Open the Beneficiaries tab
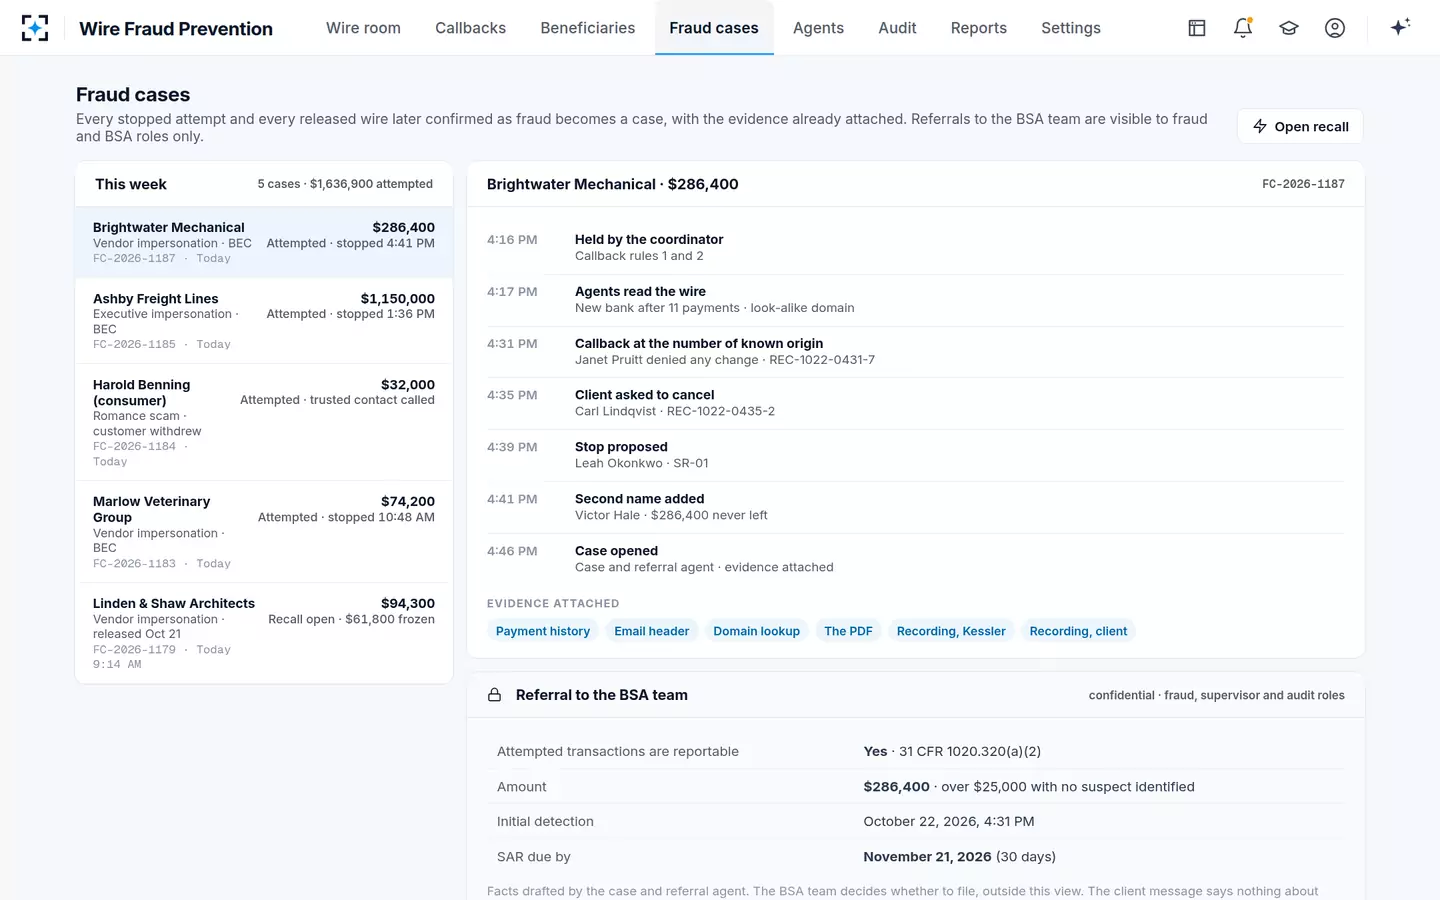This screenshot has width=1440, height=900. [588, 28]
